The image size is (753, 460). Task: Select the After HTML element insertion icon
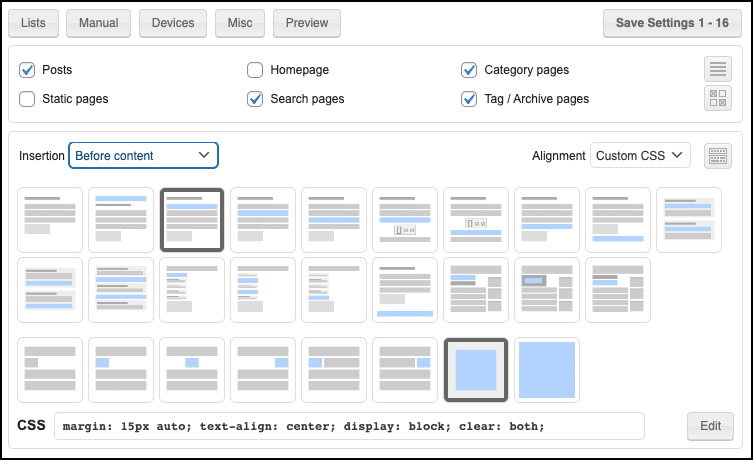(618, 290)
